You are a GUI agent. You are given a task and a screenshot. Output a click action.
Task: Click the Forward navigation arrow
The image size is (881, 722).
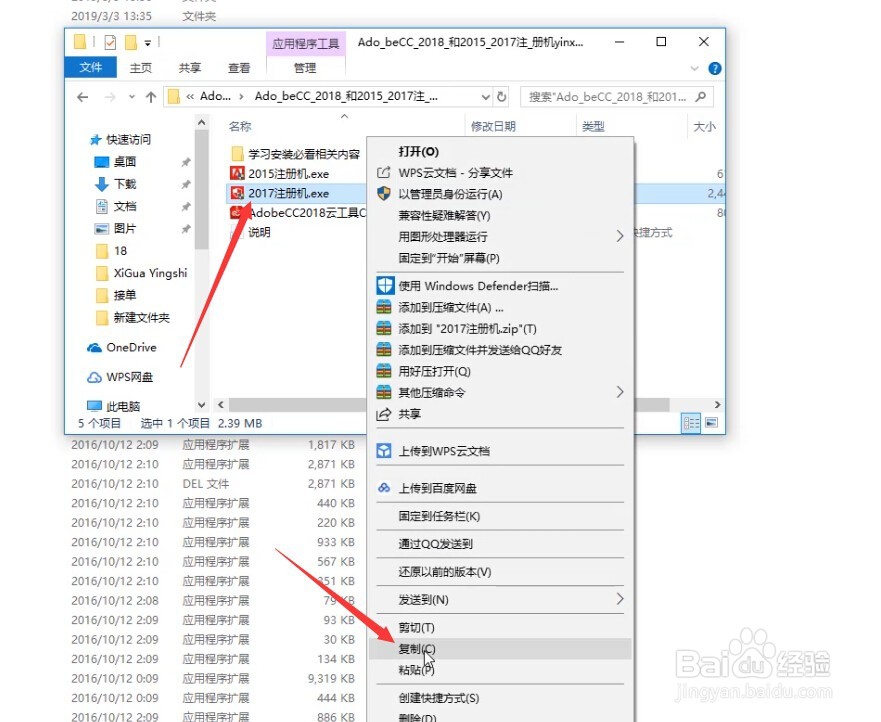tap(110, 97)
